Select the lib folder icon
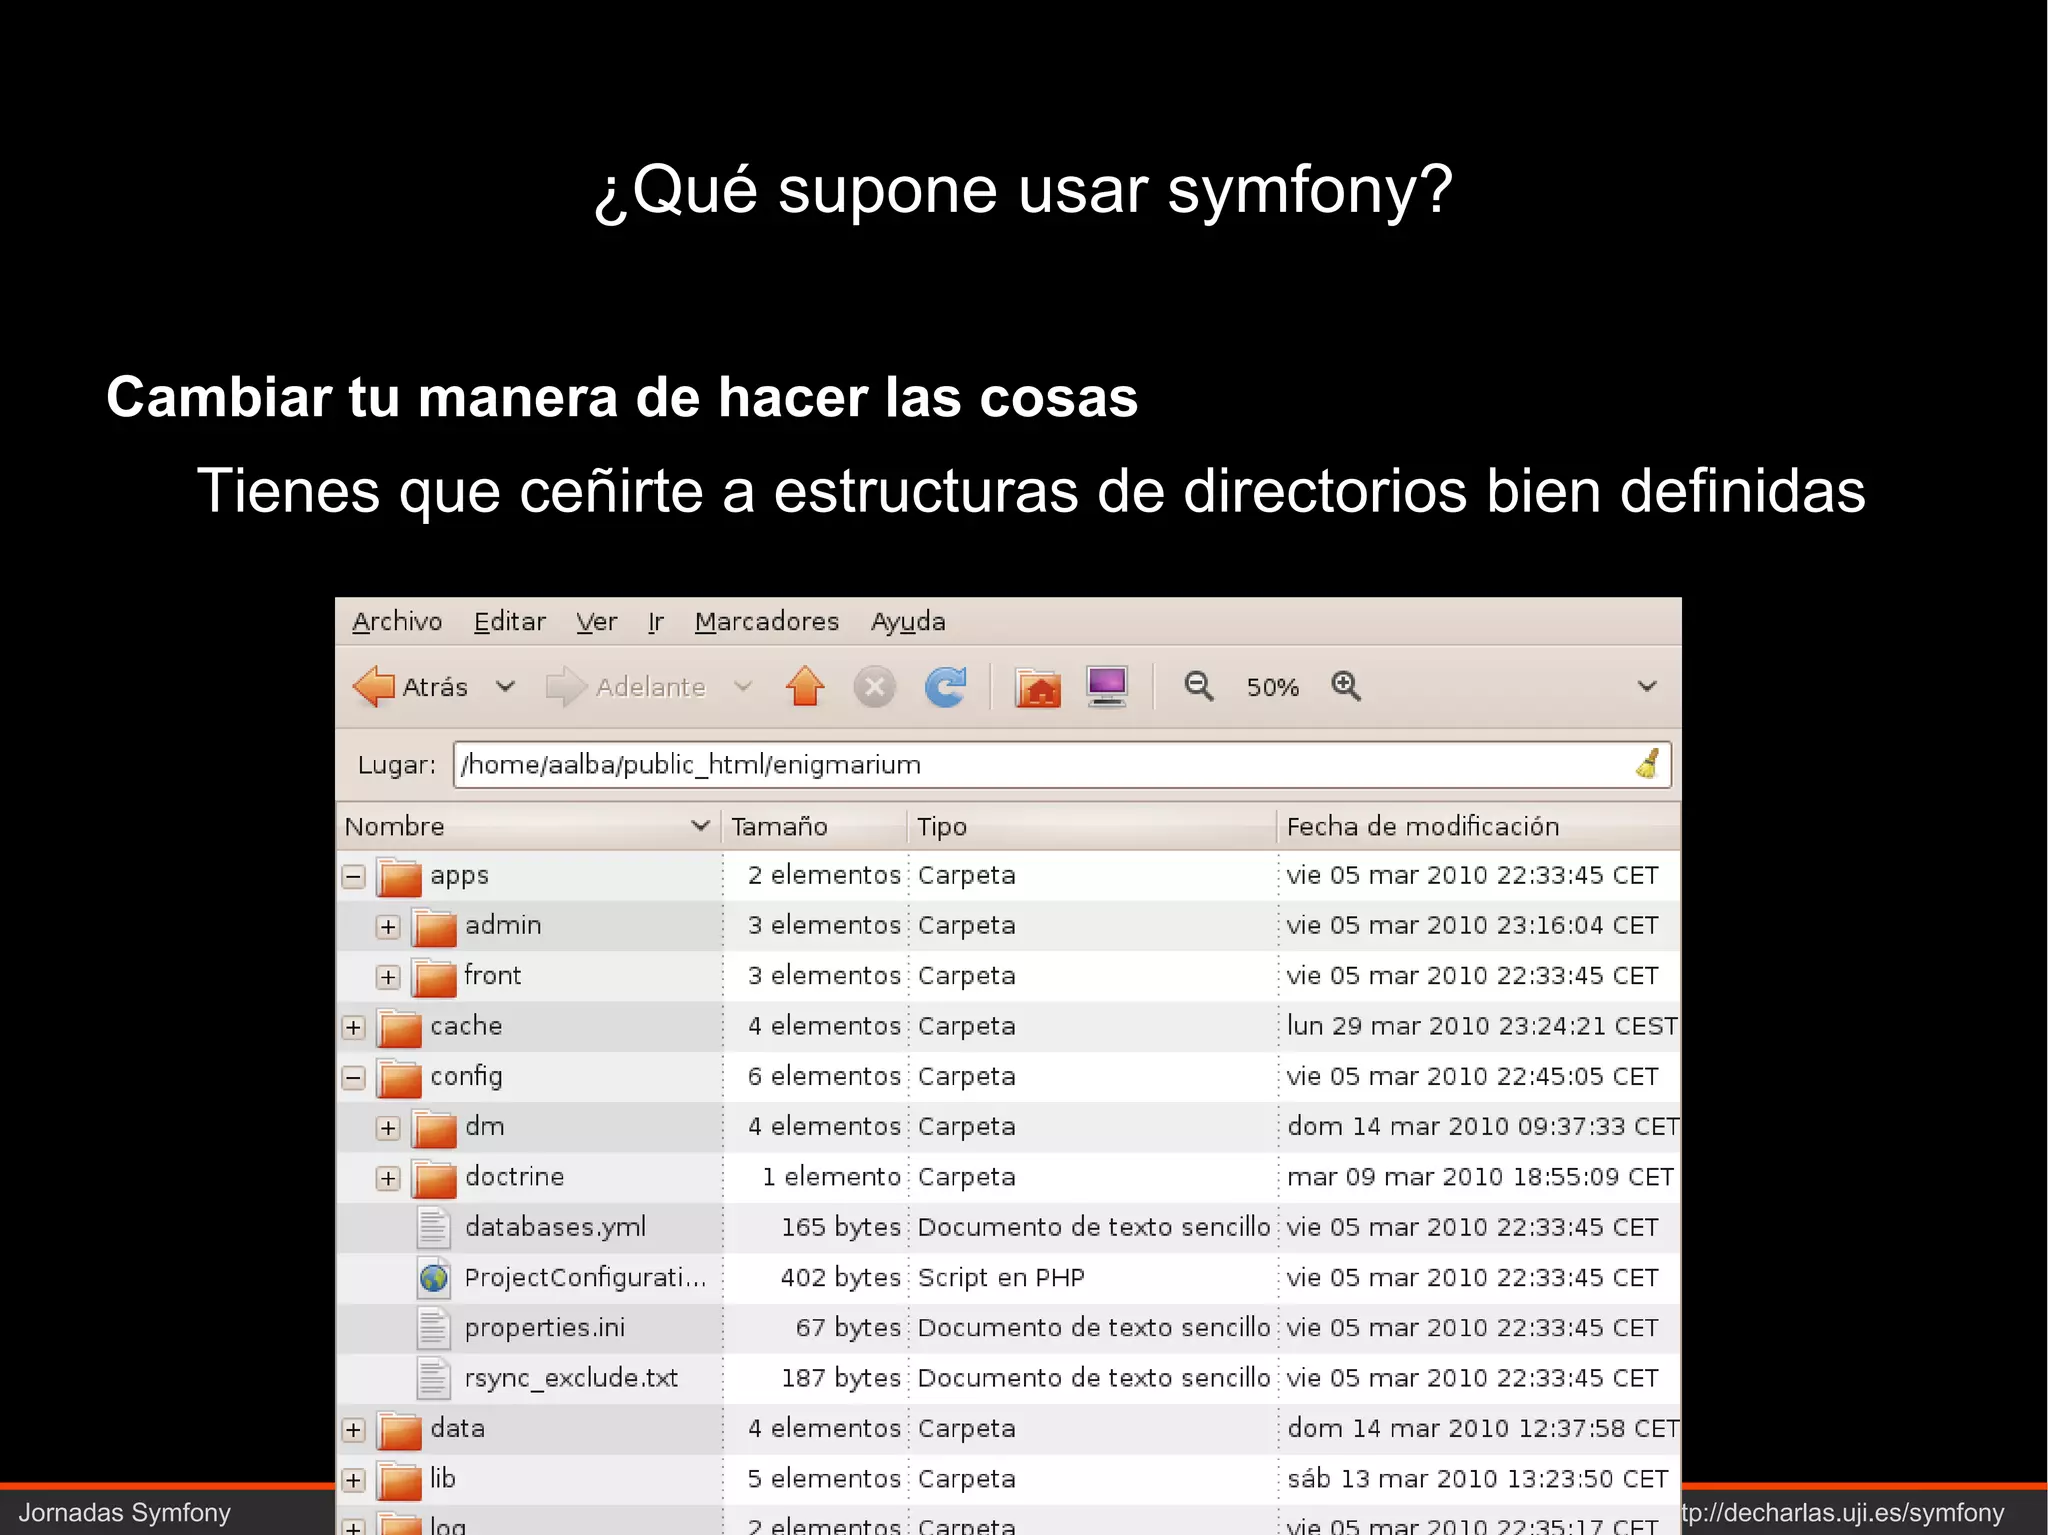Screen dimensions: 2048x1535 (399, 1480)
